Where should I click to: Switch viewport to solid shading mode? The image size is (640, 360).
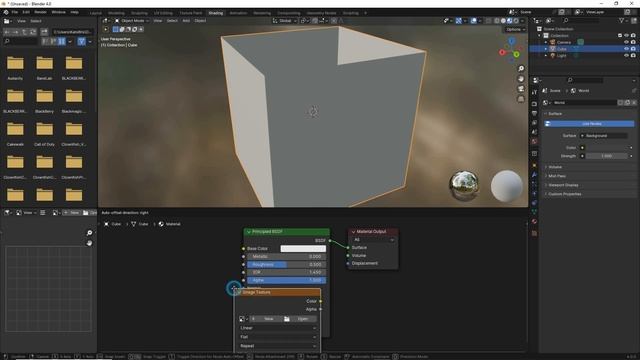pyautogui.click(x=503, y=21)
